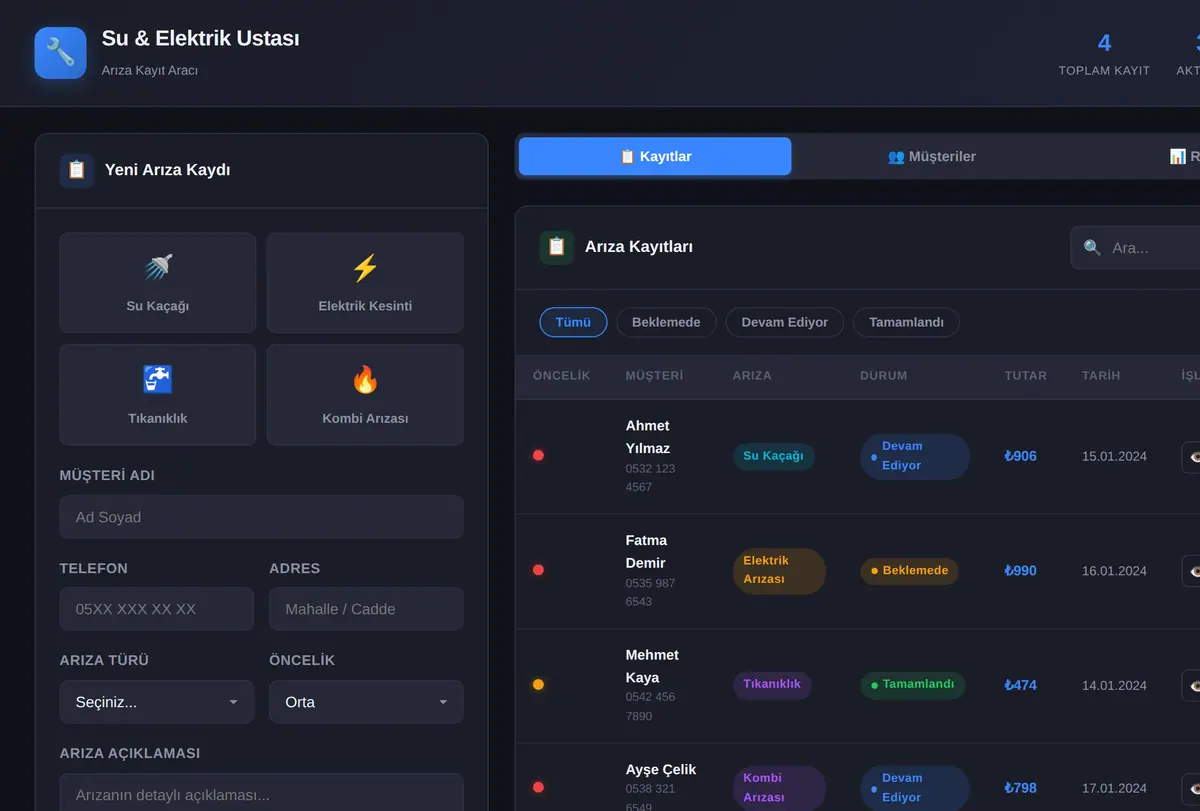Click the magnifier icon in search box

click(x=1092, y=247)
